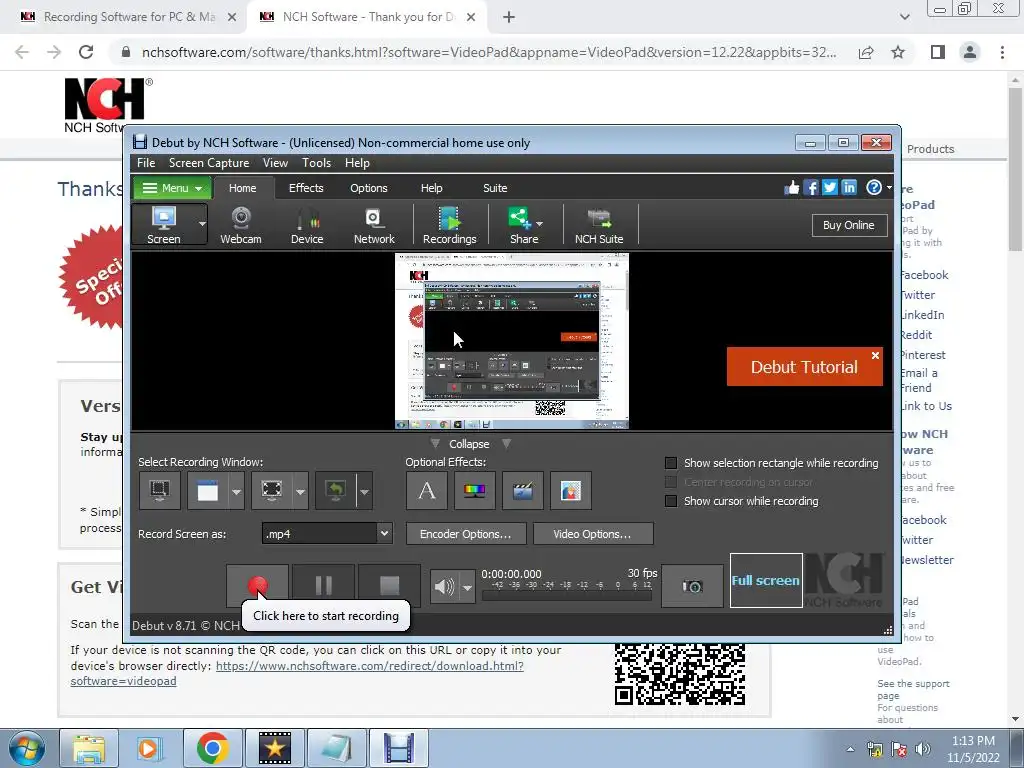
Task: Click the audio level meter bar
Action: point(566,595)
